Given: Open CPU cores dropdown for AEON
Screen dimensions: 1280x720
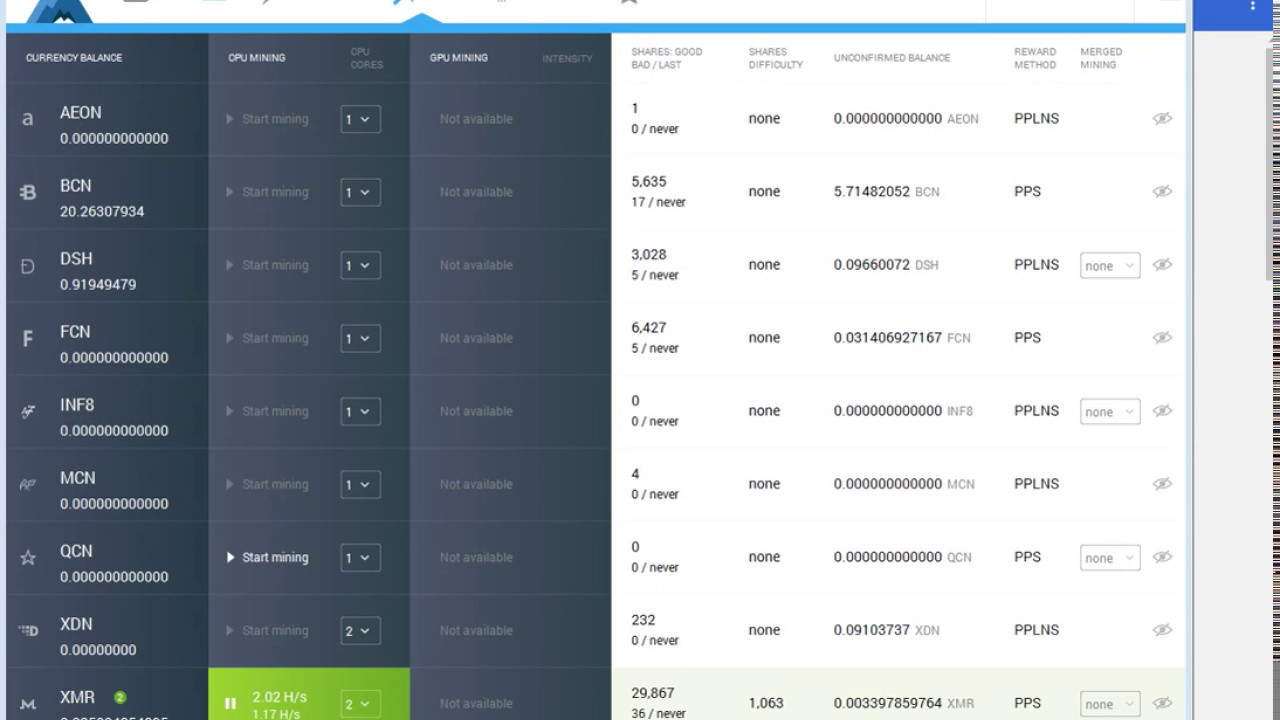Looking at the screenshot, I should coord(360,119).
